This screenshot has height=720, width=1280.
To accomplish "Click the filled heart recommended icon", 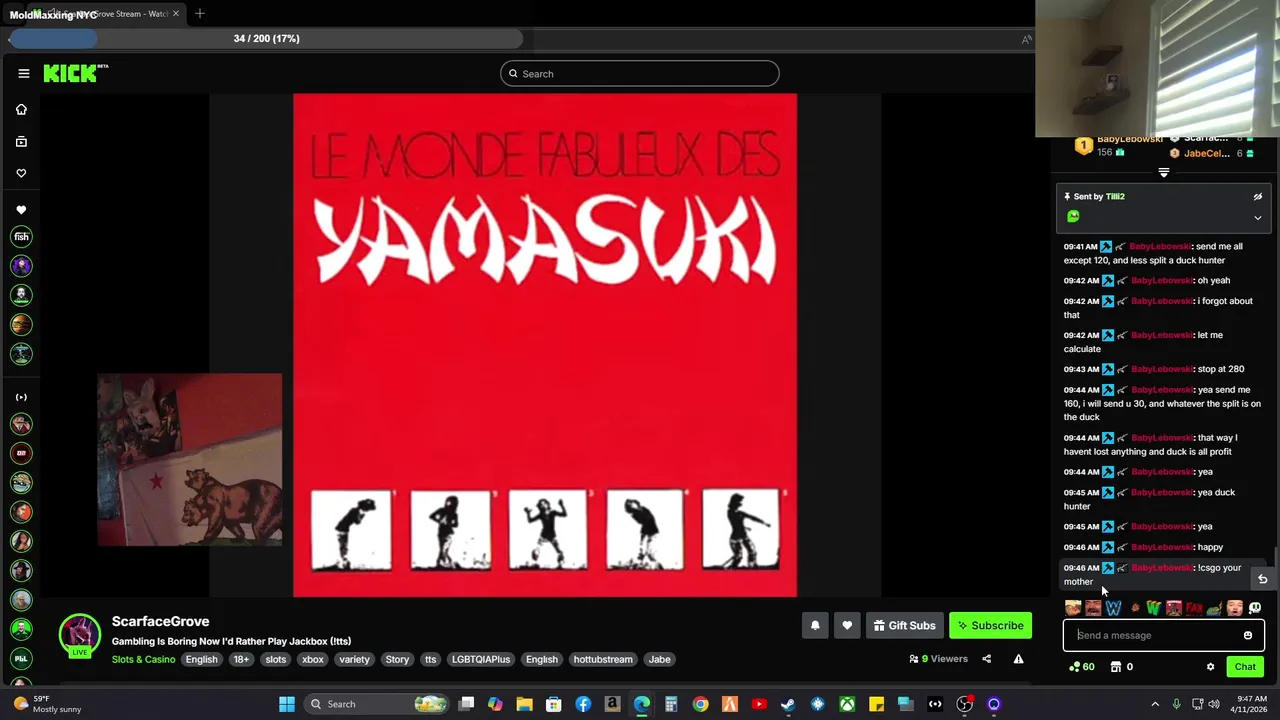I will point(21,210).
